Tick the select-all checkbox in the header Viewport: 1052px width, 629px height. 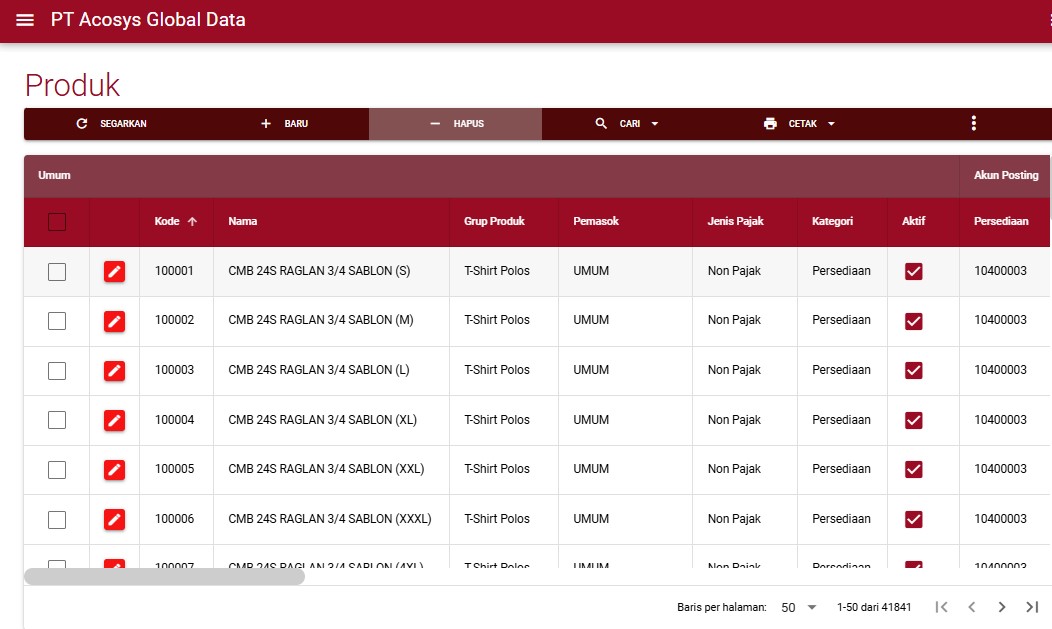(x=57, y=222)
